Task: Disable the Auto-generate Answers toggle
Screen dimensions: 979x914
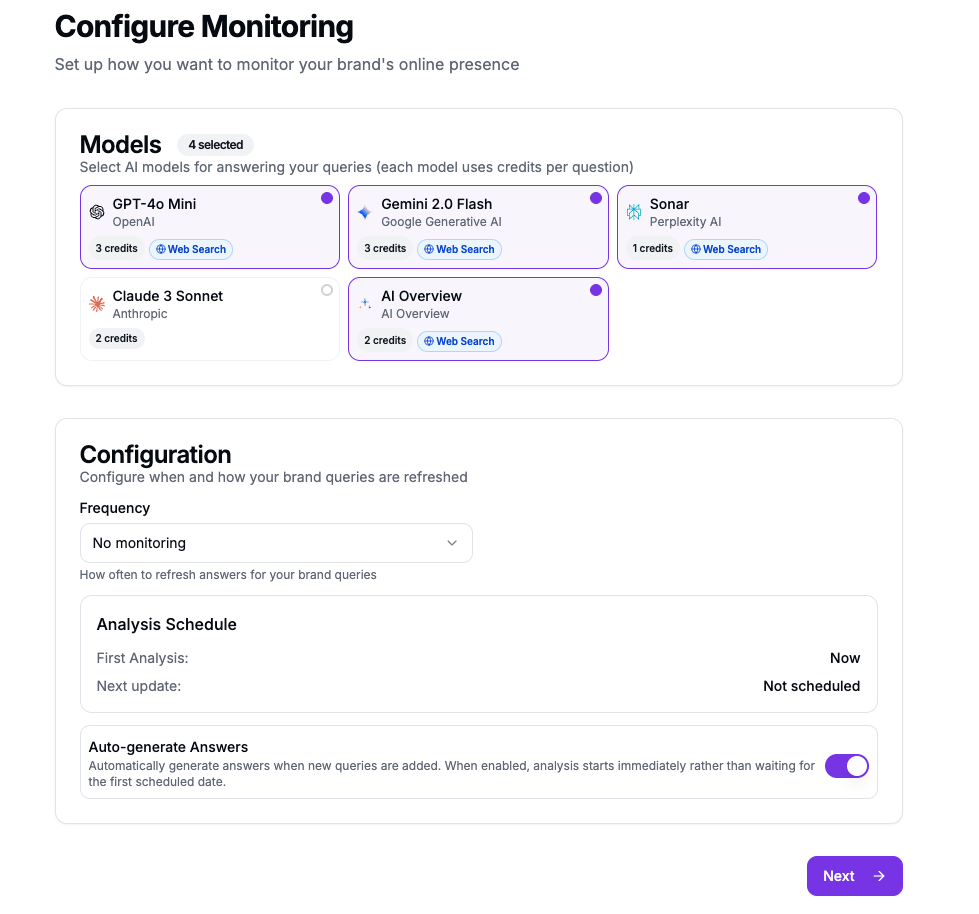Action: (847, 766)
